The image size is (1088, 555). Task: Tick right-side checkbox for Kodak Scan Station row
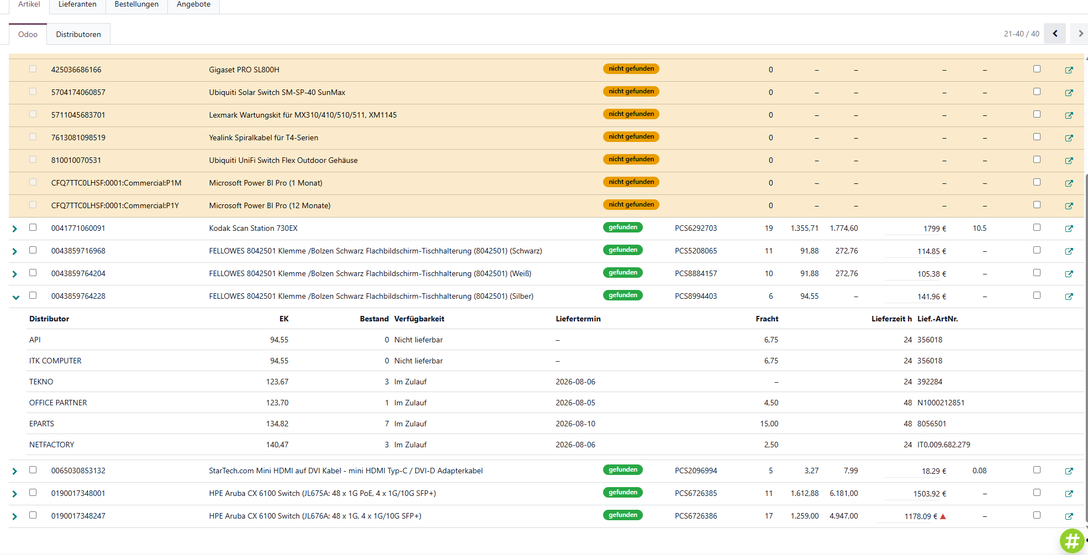click(x=1037, y=227)
